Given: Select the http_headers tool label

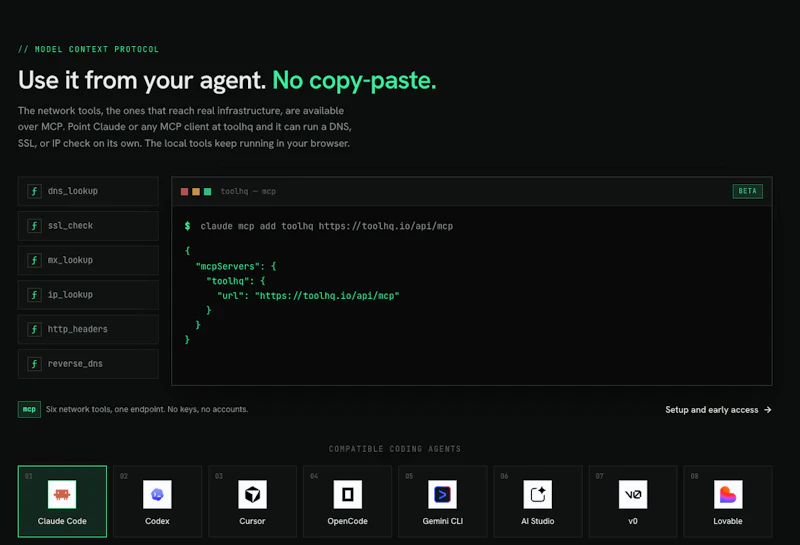Looking at the screenshot, I should 78,329.
